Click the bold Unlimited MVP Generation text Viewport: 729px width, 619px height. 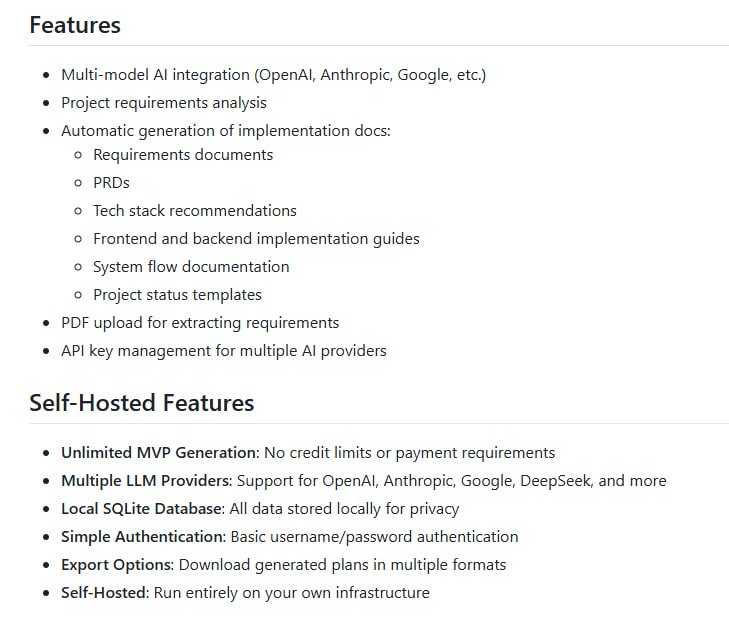coord(159,453)
